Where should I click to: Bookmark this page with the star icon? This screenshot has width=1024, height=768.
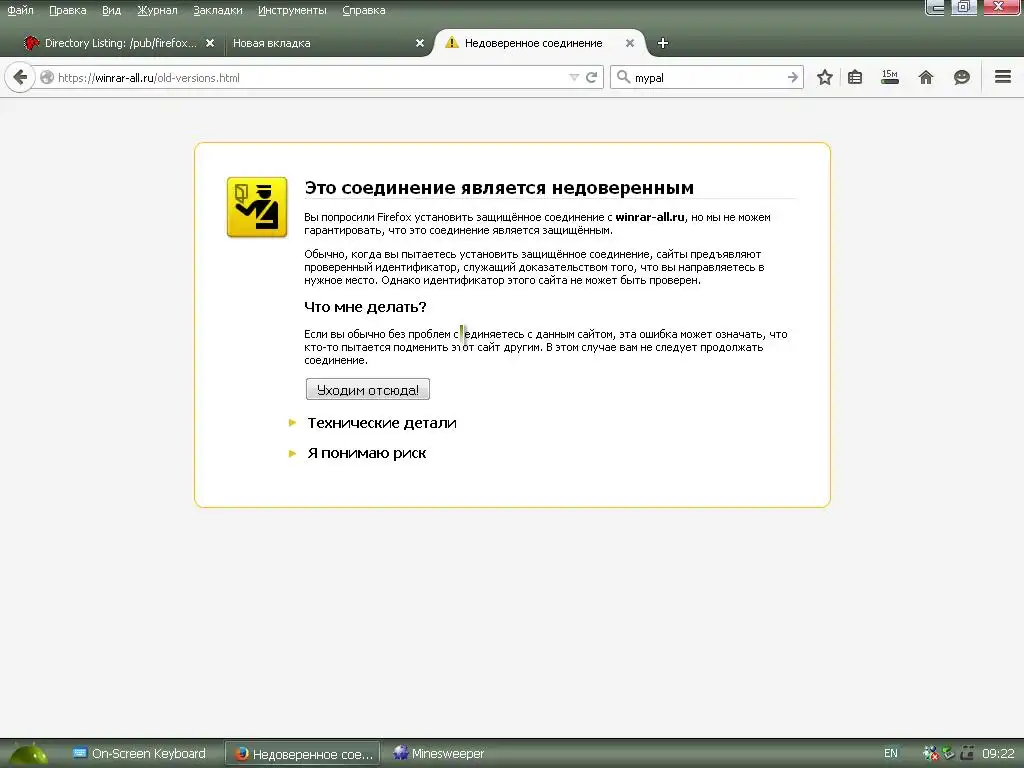click(x=825, y=78)
